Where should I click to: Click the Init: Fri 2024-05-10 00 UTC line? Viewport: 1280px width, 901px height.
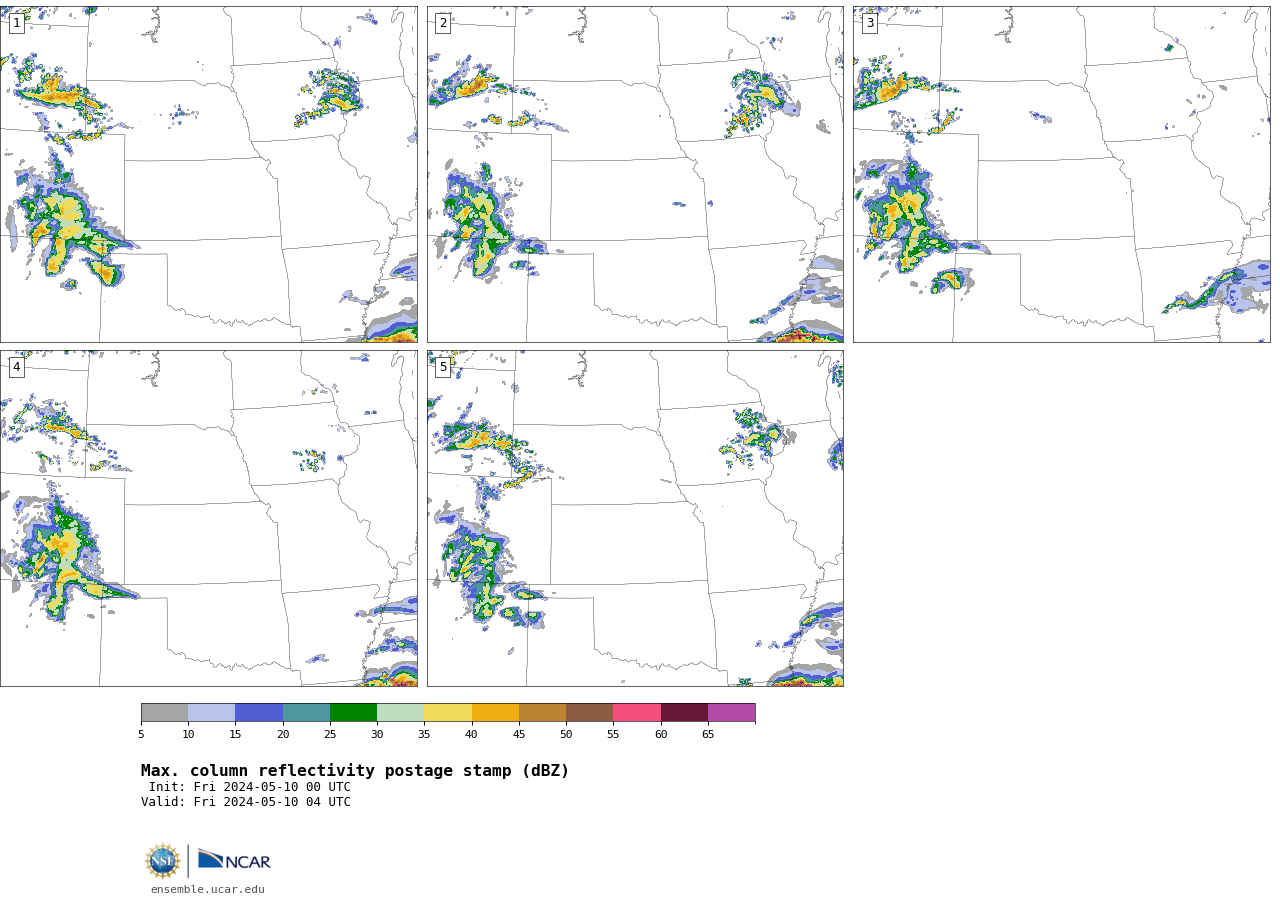[250, 787]
